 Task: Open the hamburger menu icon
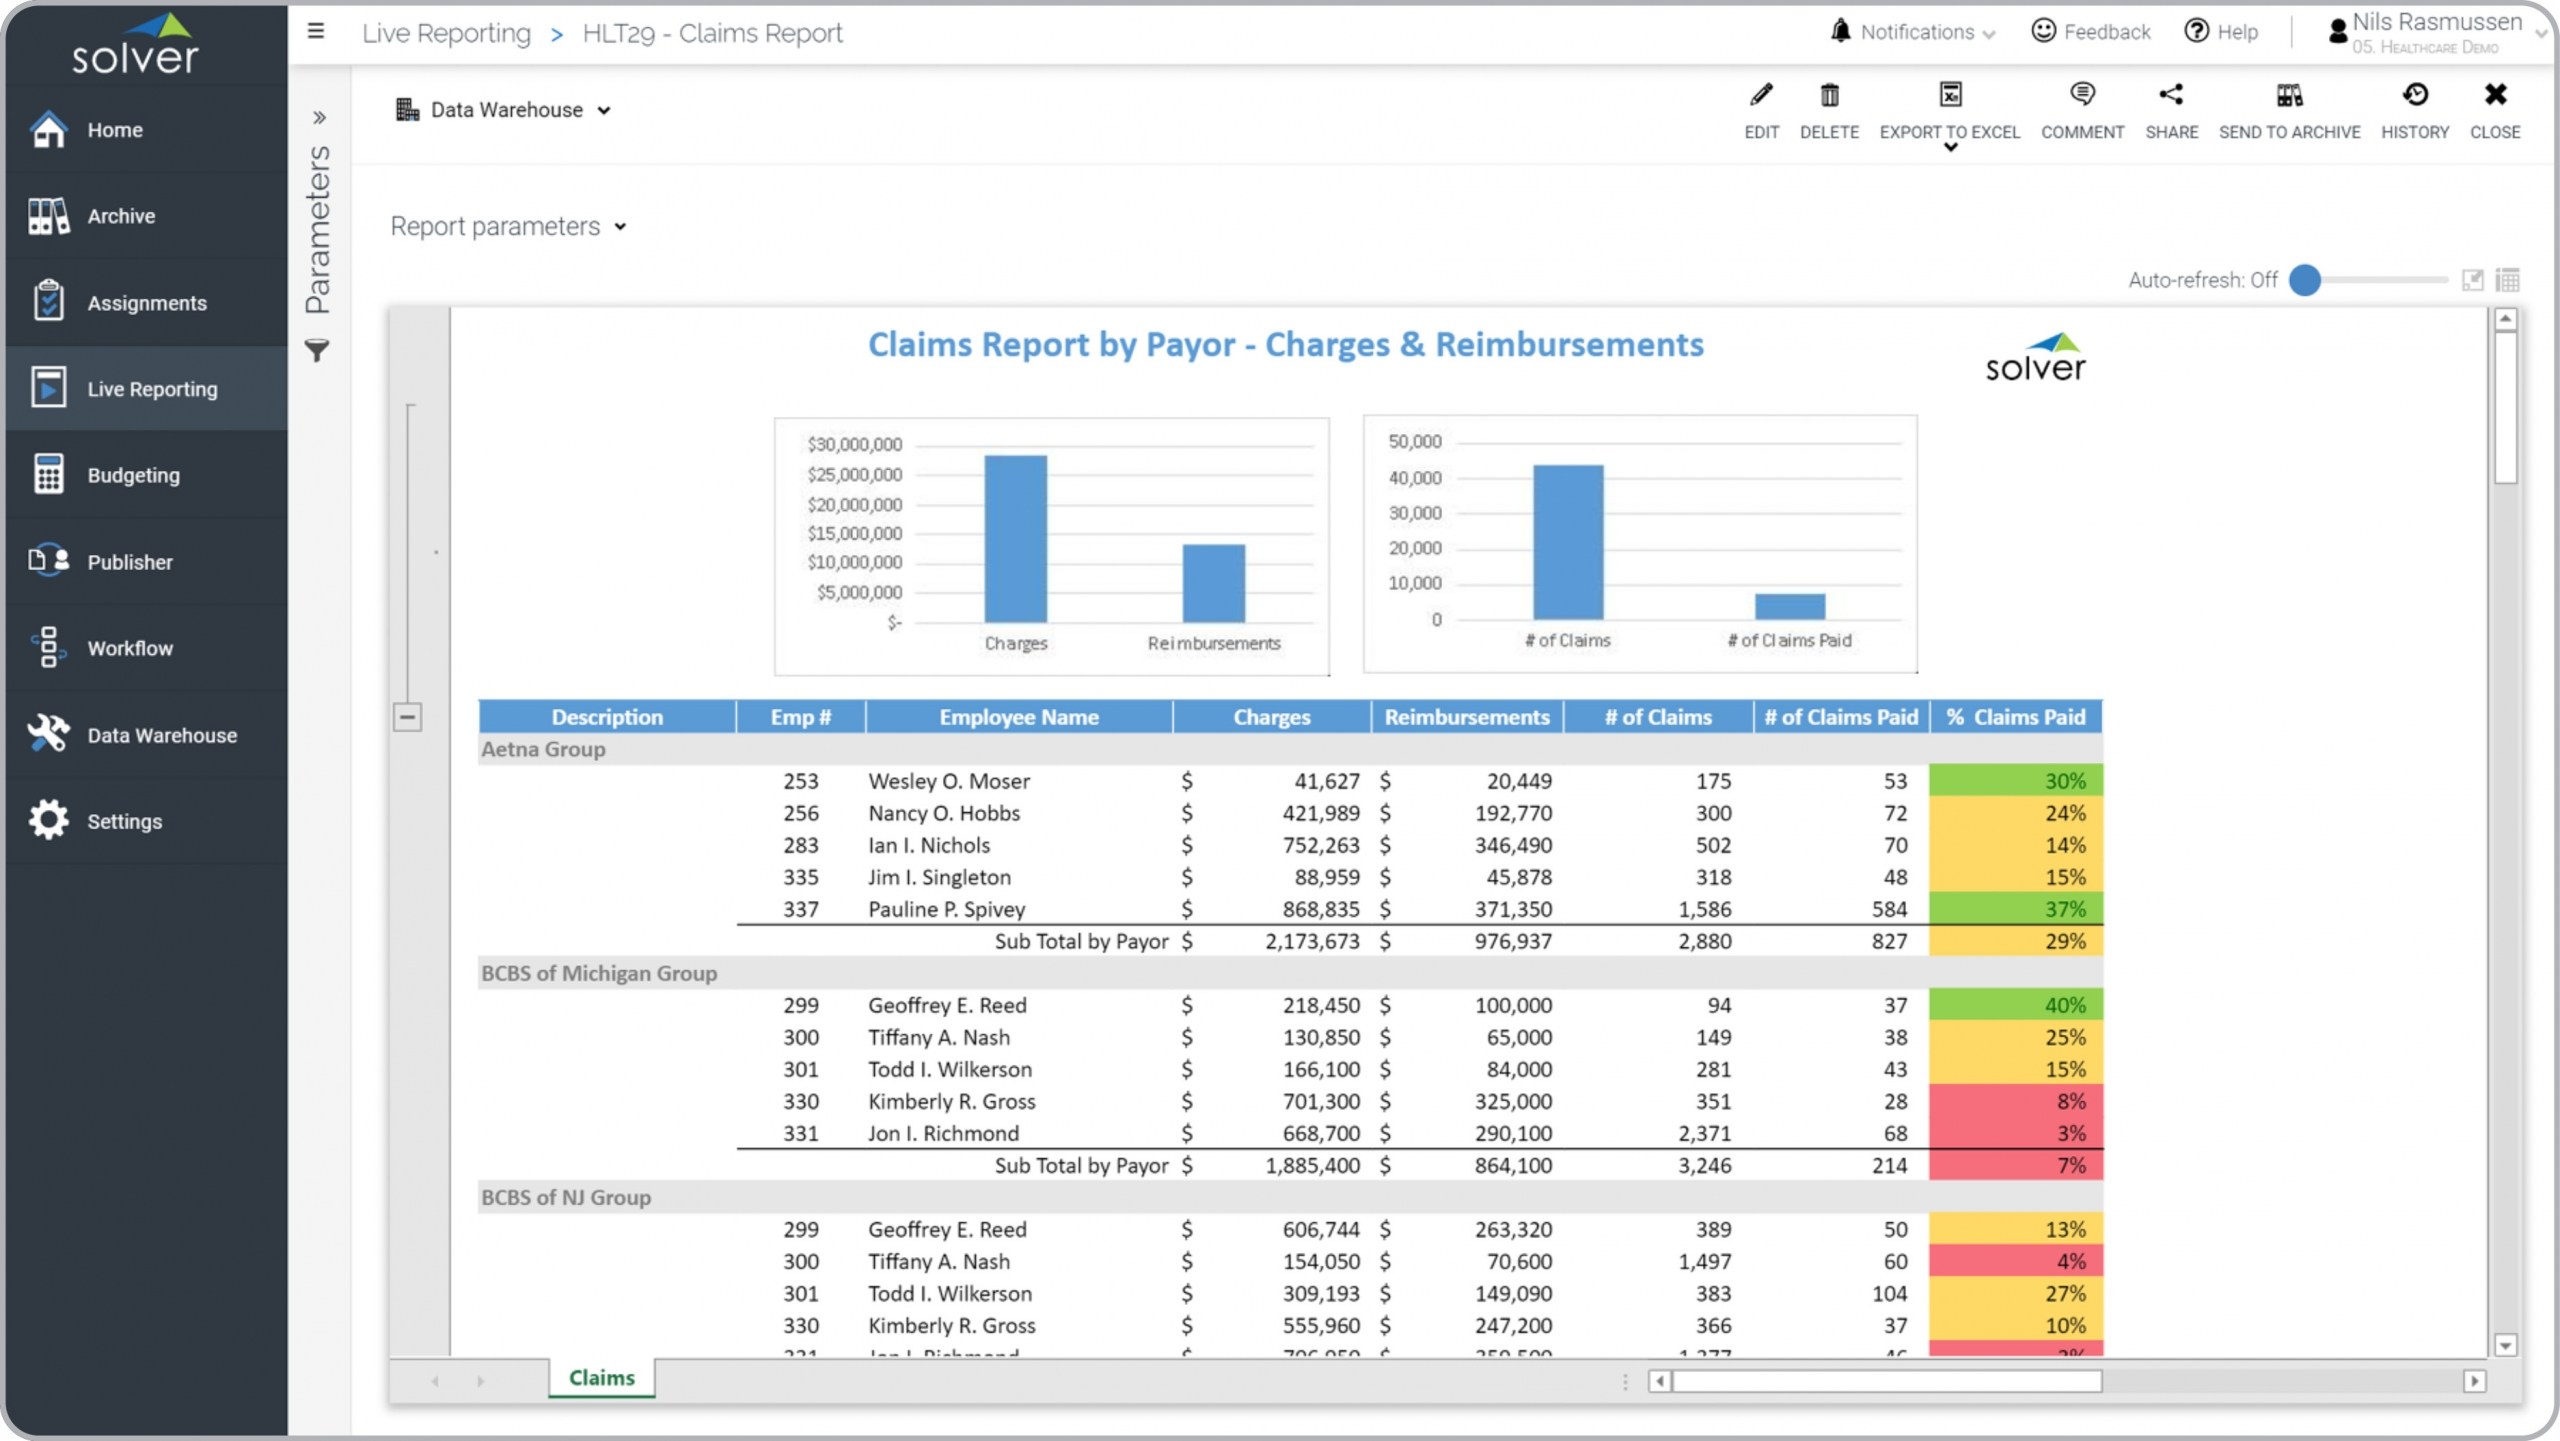click(316, 32)
